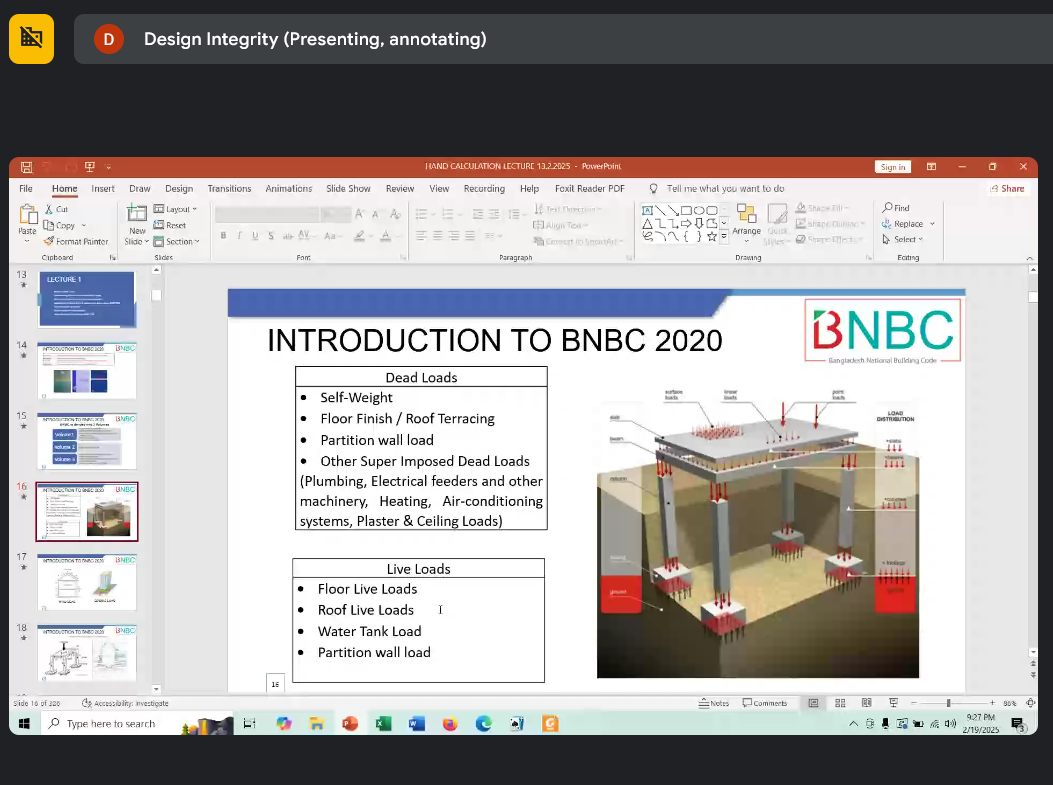Screen dimensions: 1053x785
Task: Switch to the Insert tab
Action: pyautogui.click(x=103, y=189)
